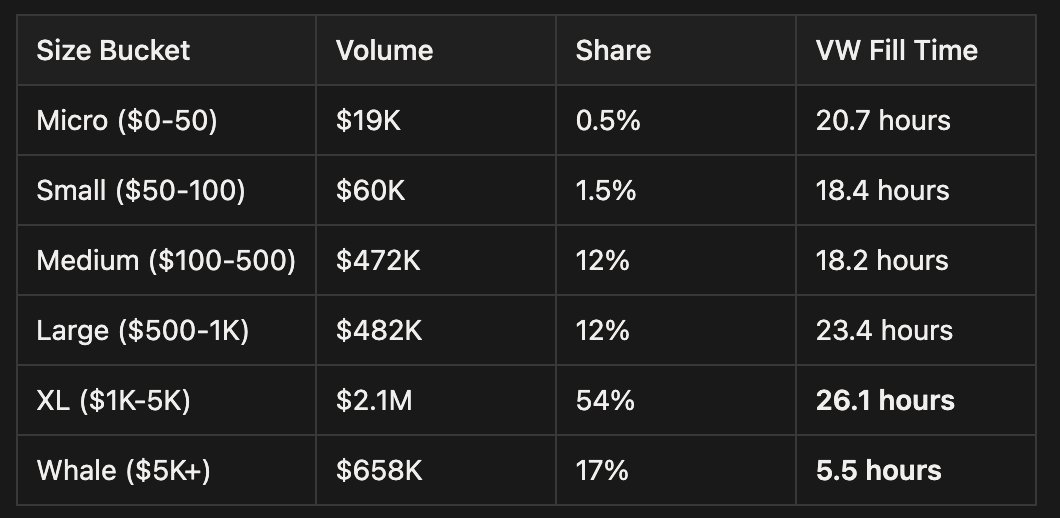
Task: Click the Whale ($5K+) bucket cell
Action: (123, 471)
